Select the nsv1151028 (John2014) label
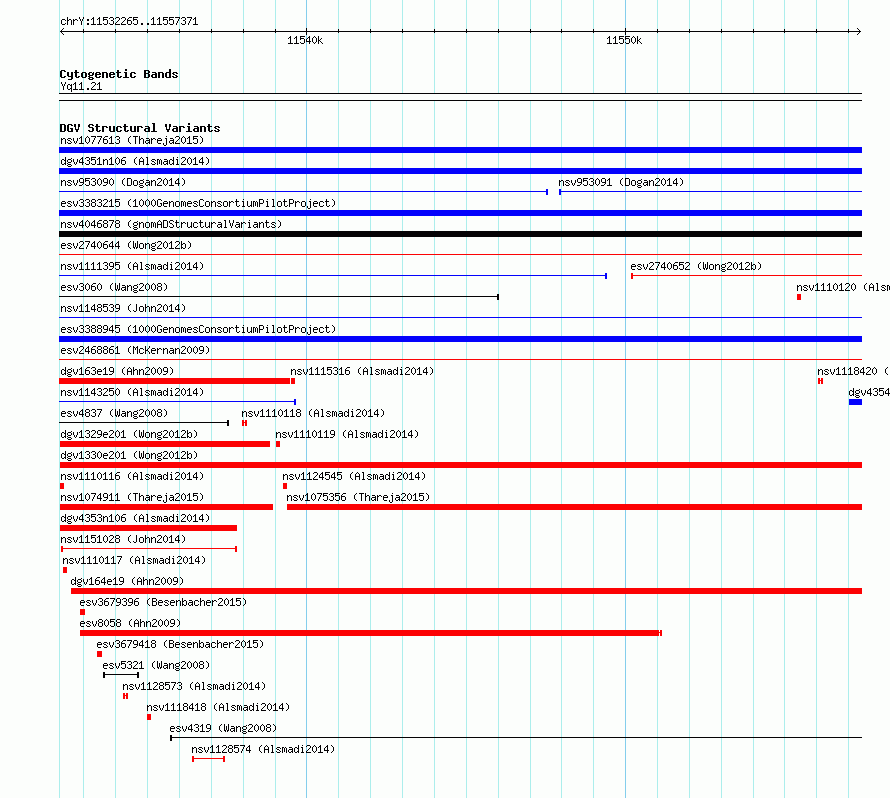Screen dimensions: 890x798 click(123, 539)
